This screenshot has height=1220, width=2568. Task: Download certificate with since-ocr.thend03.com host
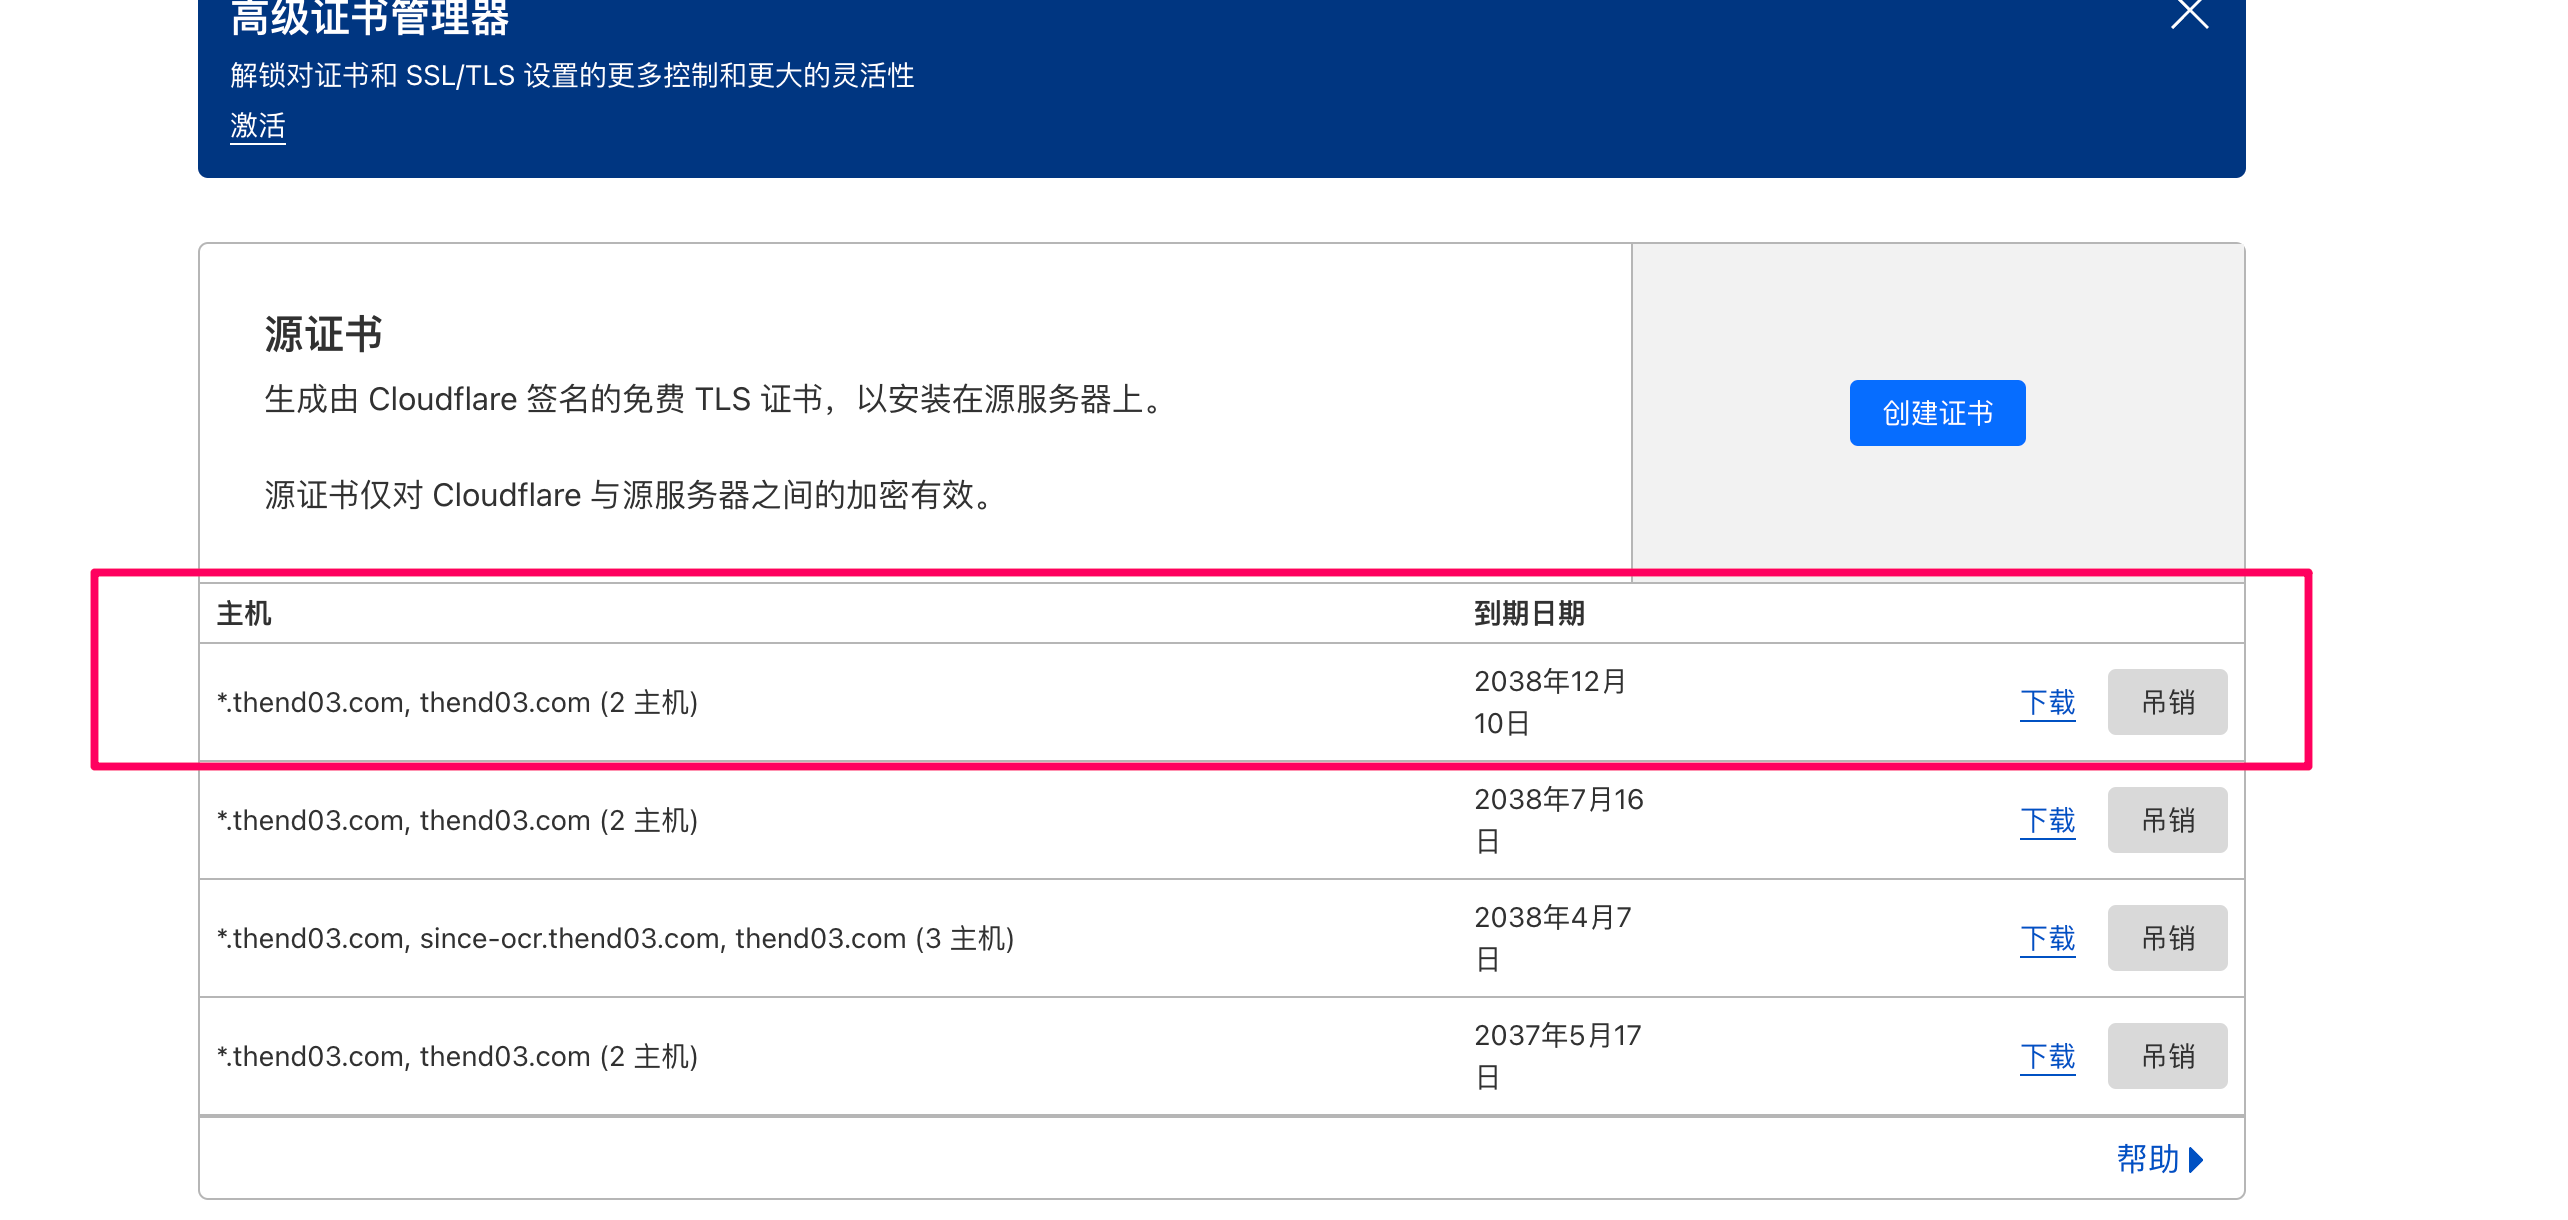tap(2047, 939)
